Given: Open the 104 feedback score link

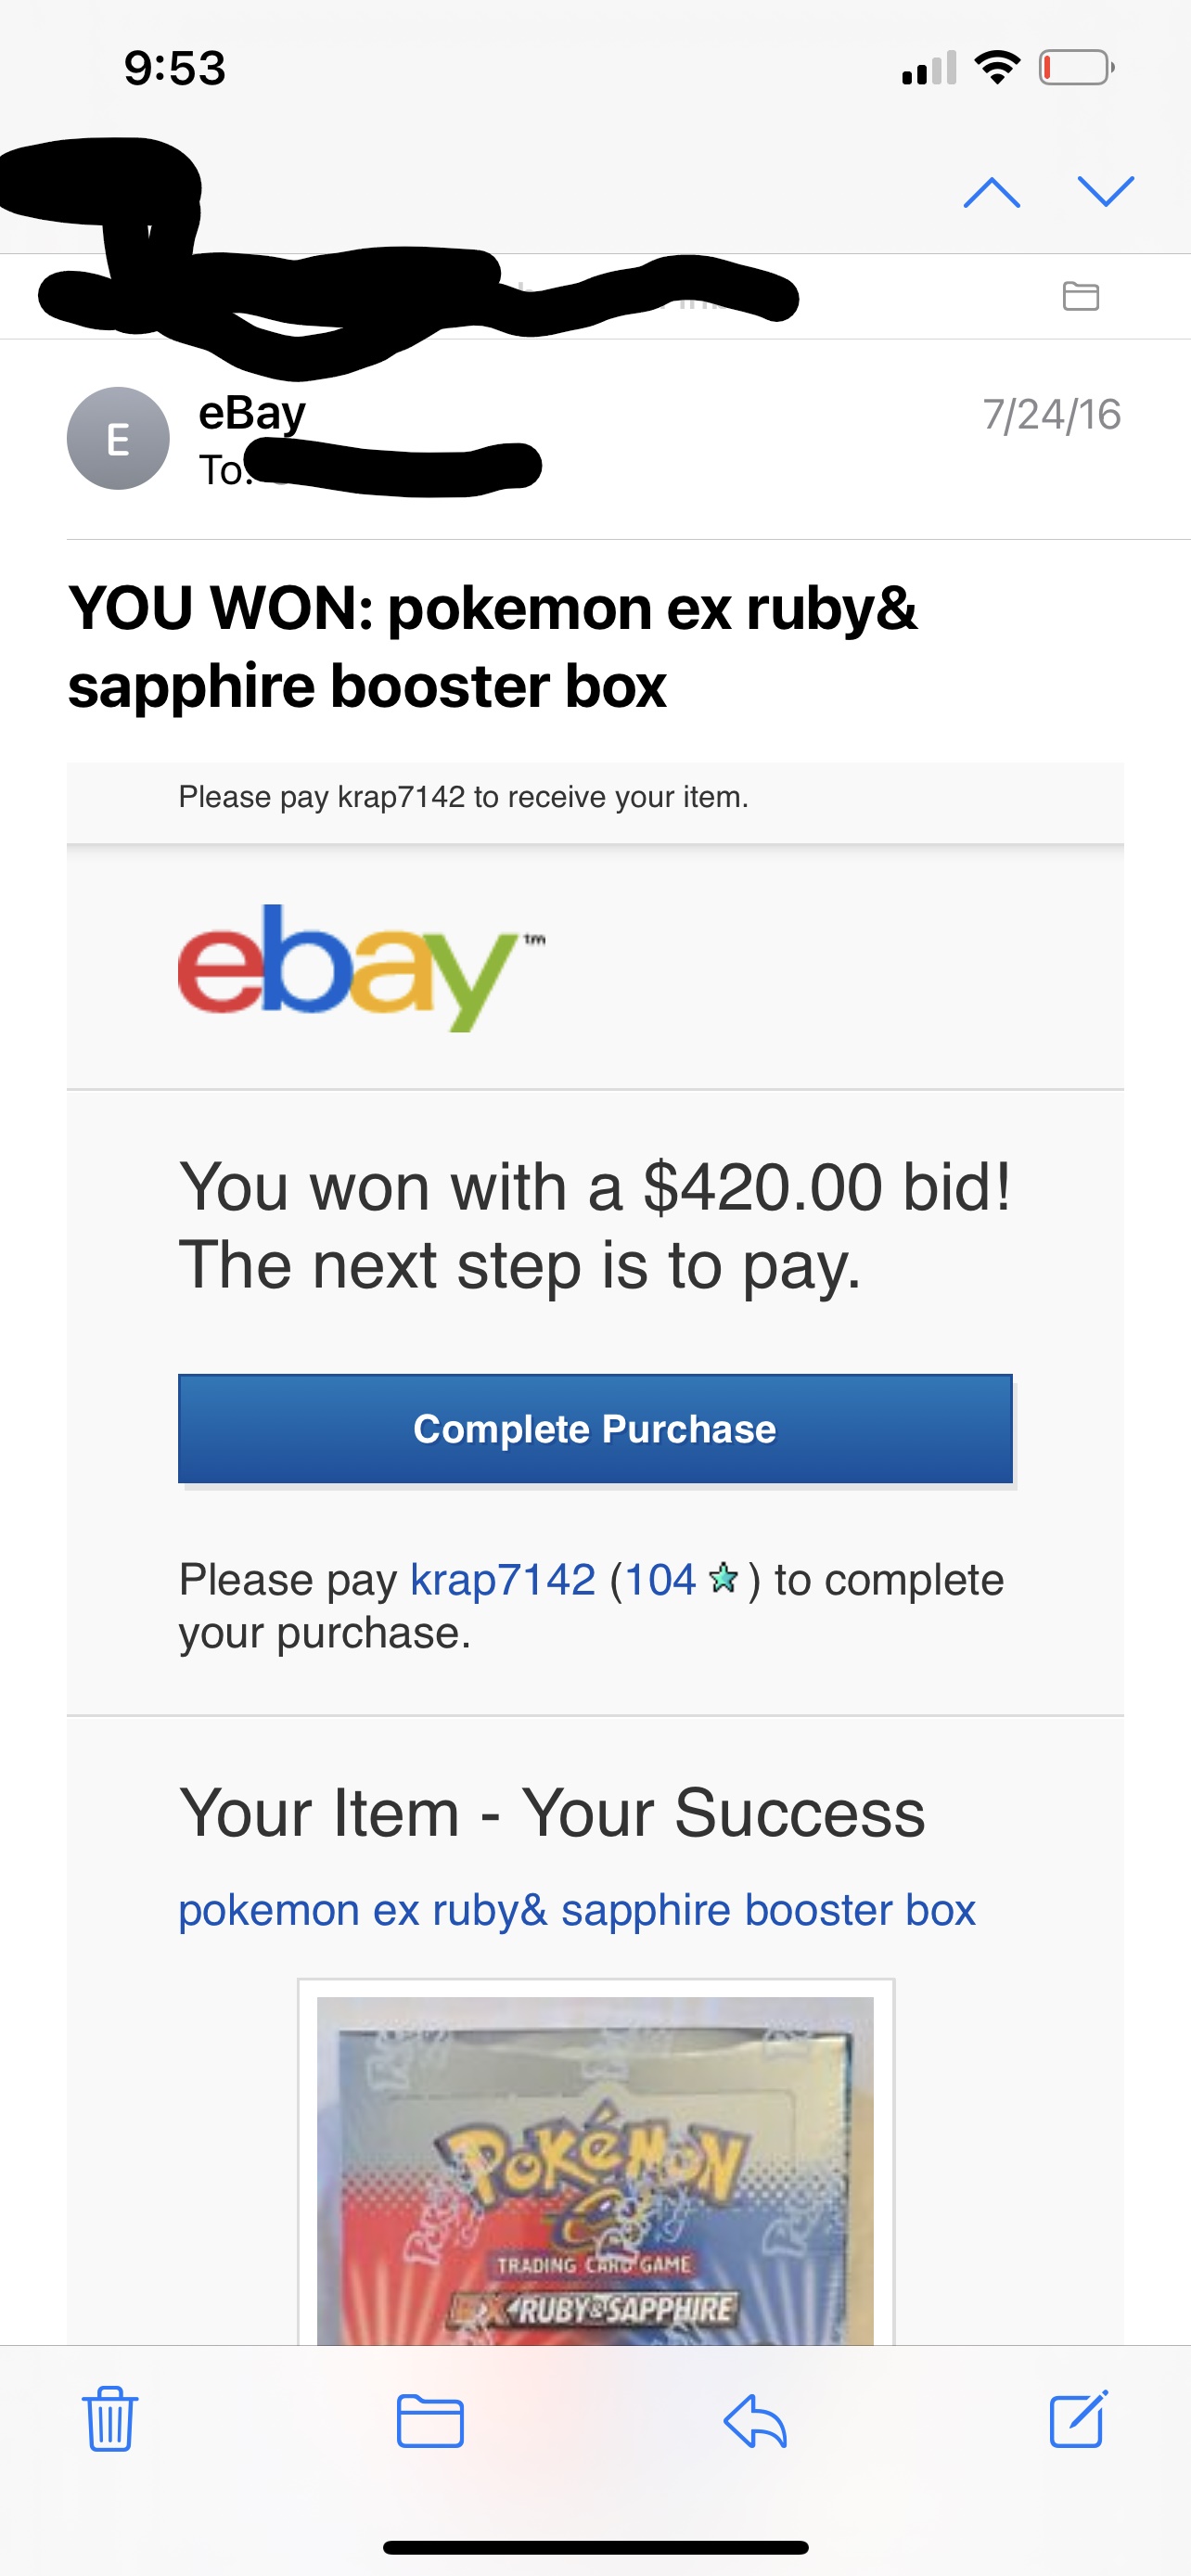Looking at the screenshot, I should [660, 1580].
